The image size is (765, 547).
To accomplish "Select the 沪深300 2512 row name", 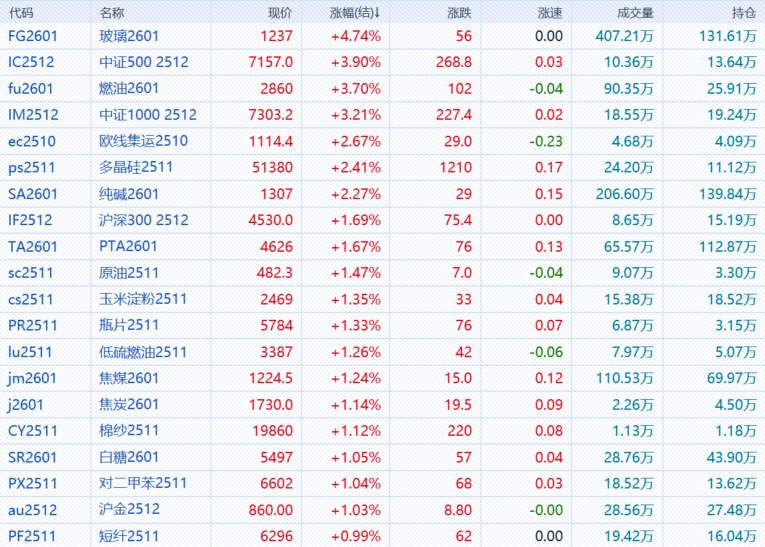I will [x=144, y=220].
